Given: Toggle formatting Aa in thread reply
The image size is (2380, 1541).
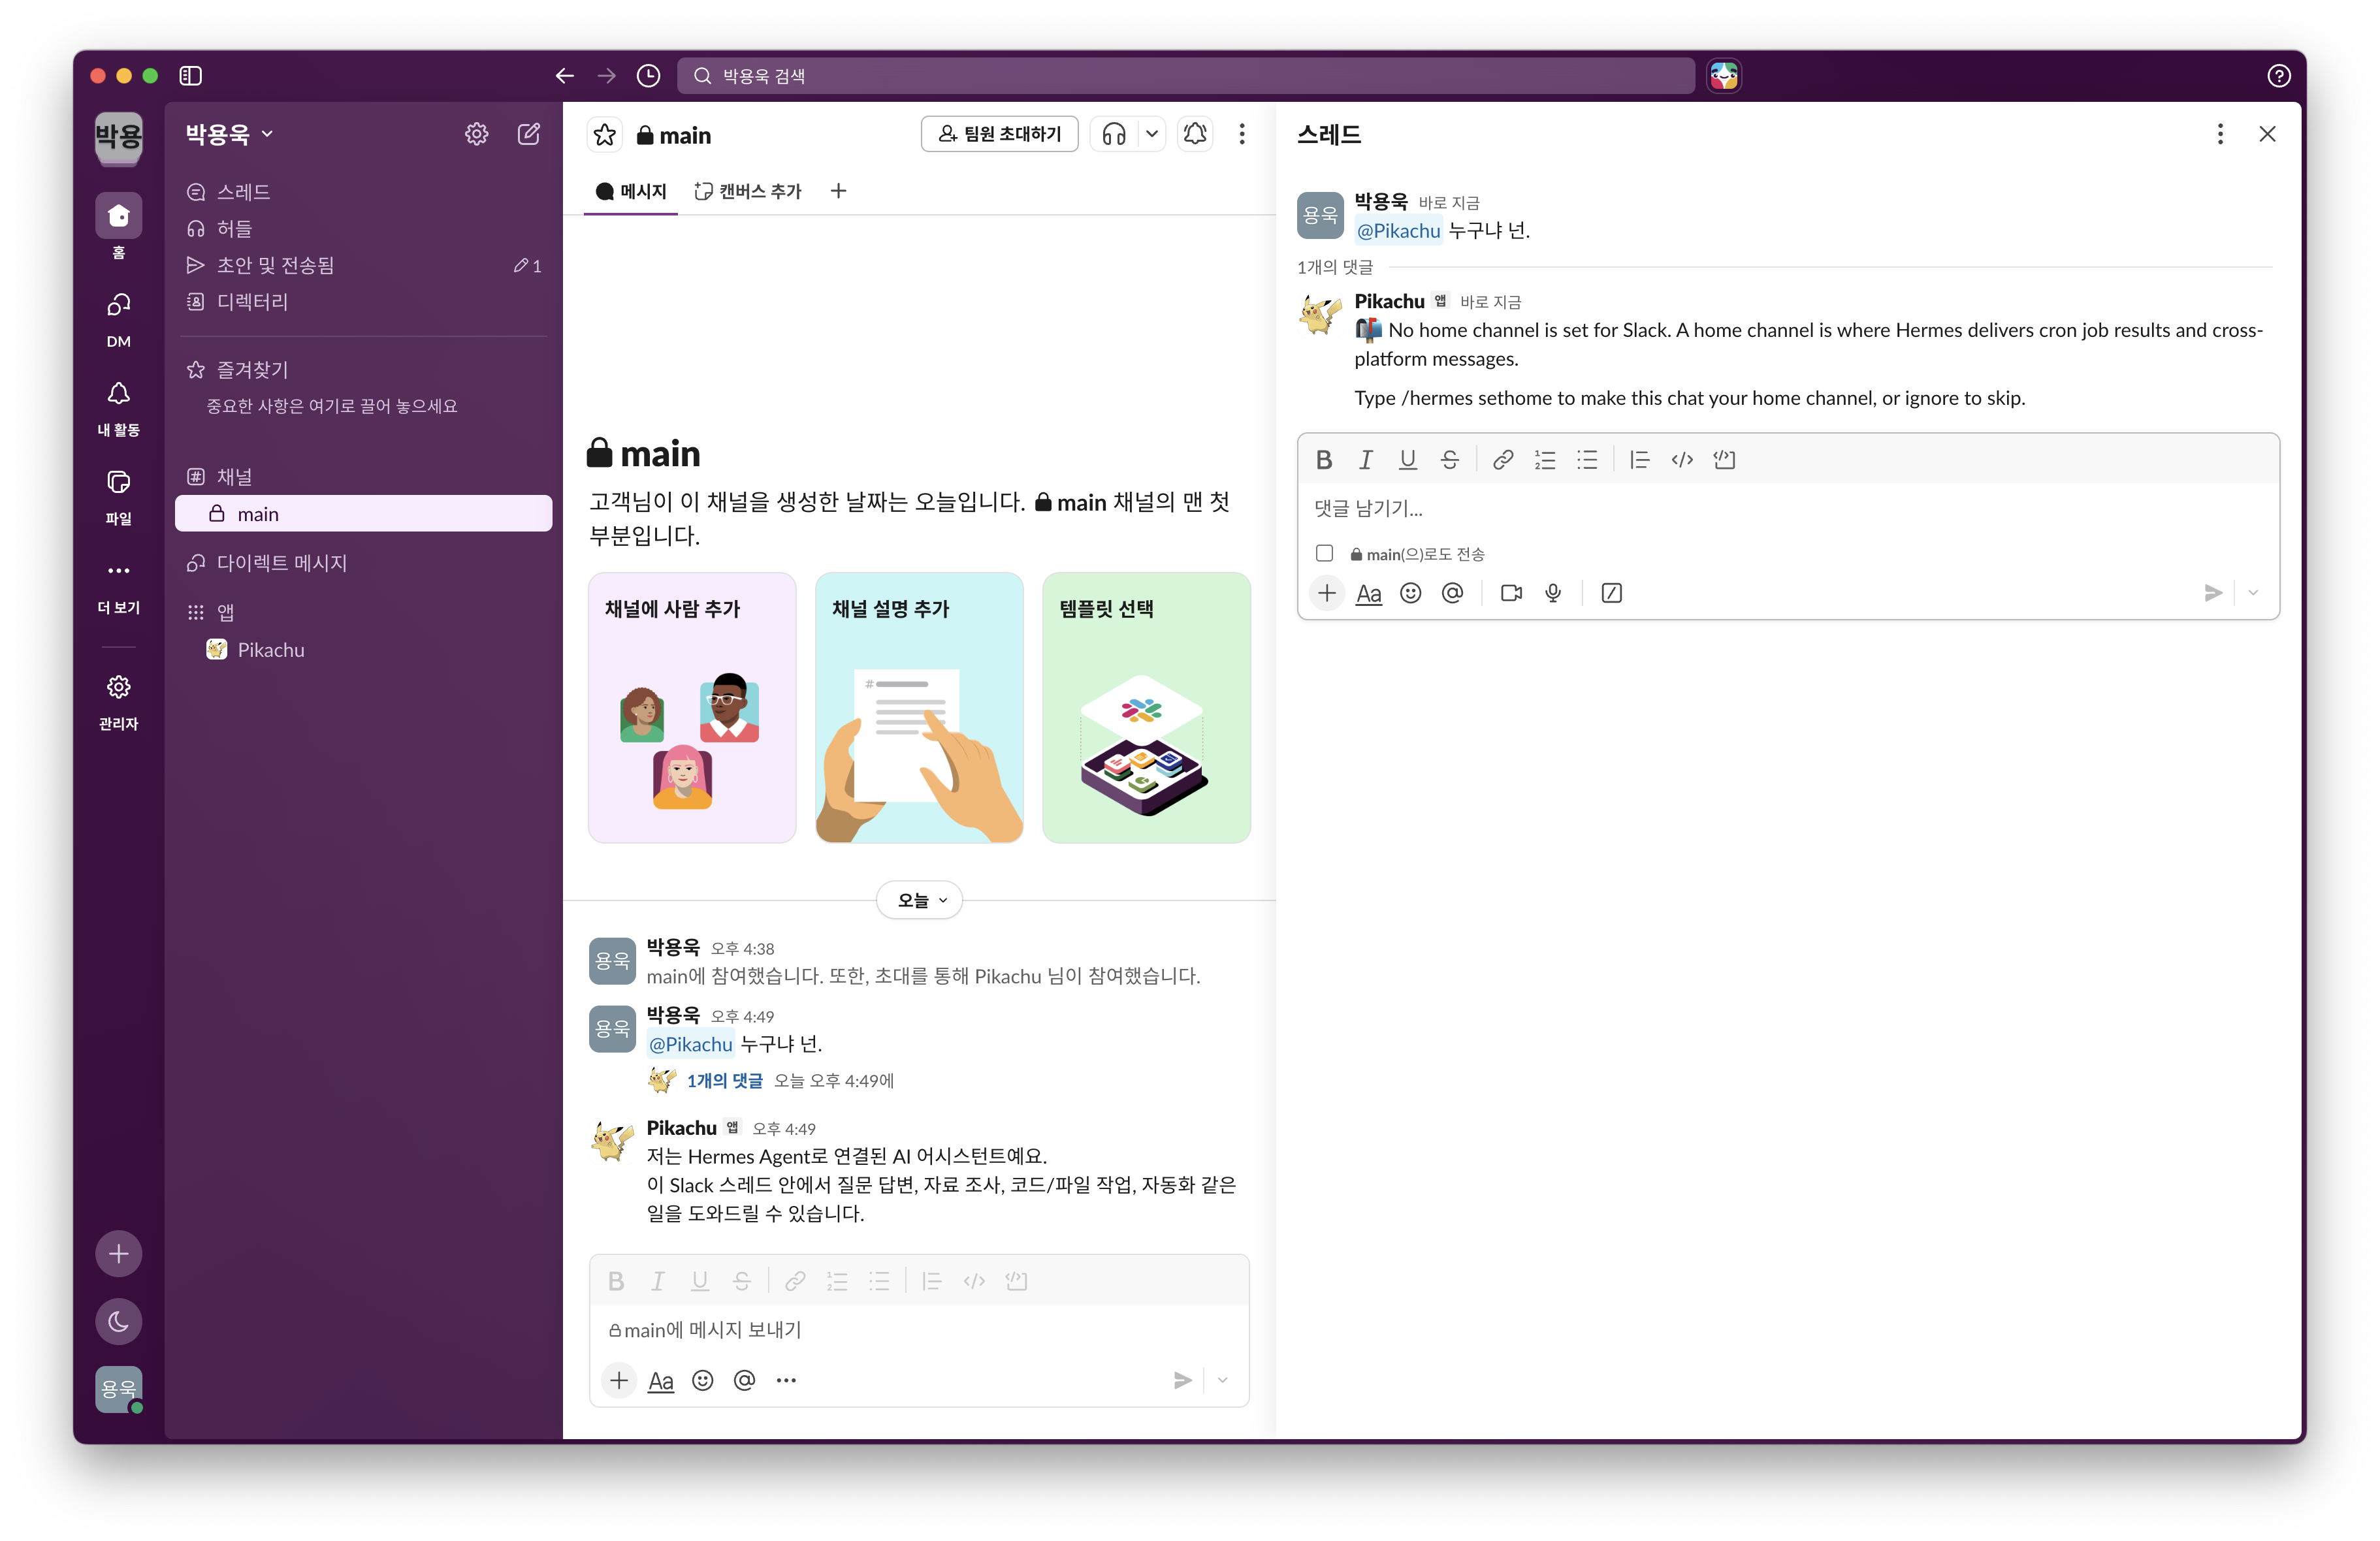Looking at the screenshot, I should coord(1369,593).
